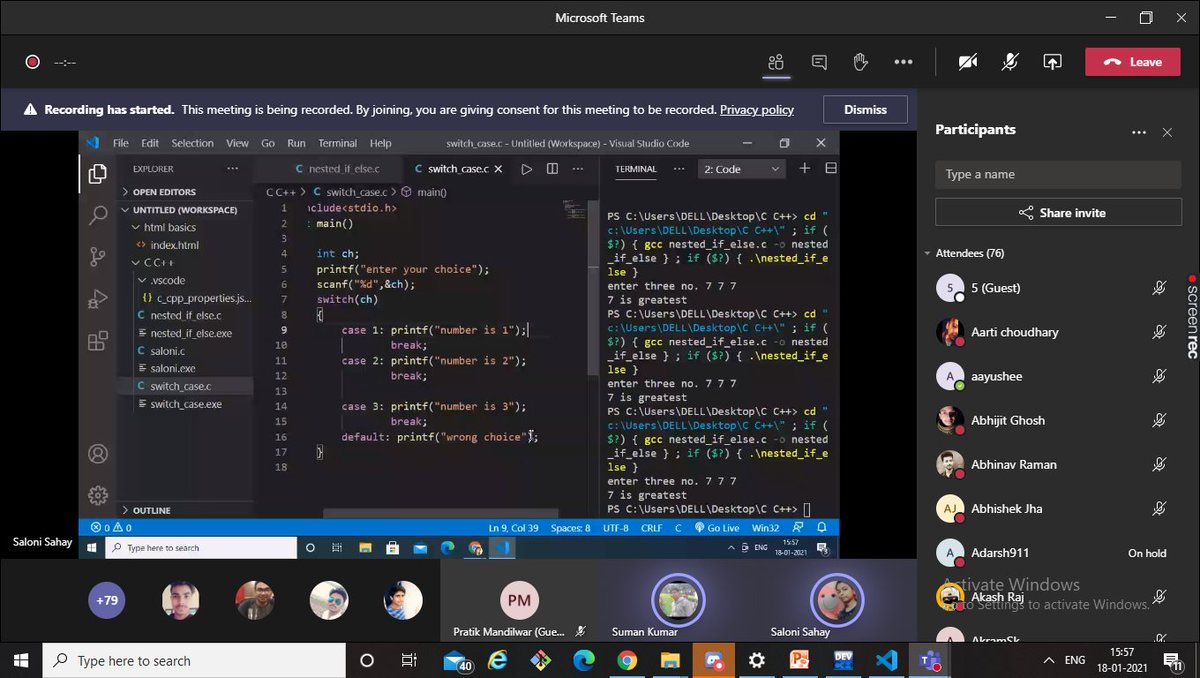The width and height of the screenshot is (1200, 678).
Task: Click the share content icon
Action: click(x=1052, y=62)
